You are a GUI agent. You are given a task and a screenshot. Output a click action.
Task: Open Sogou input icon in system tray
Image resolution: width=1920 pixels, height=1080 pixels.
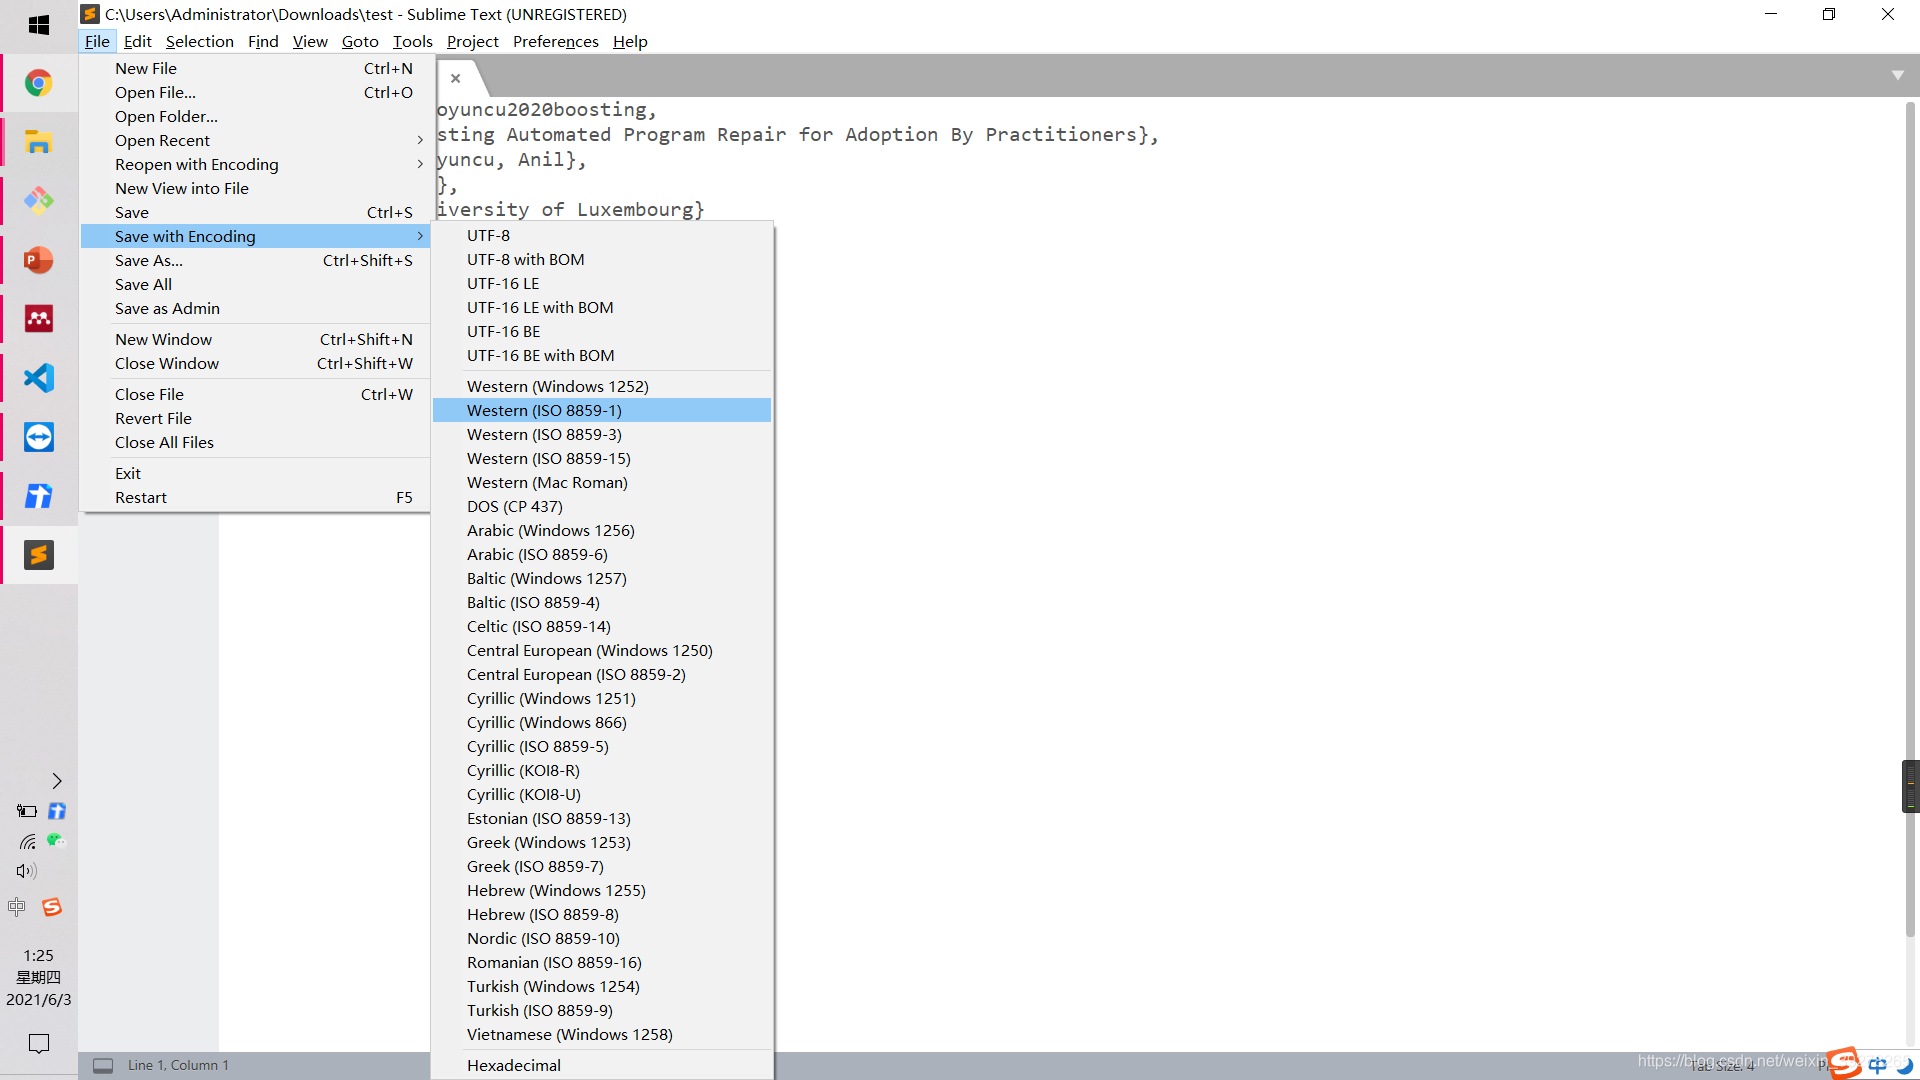(x=51, y=907)
